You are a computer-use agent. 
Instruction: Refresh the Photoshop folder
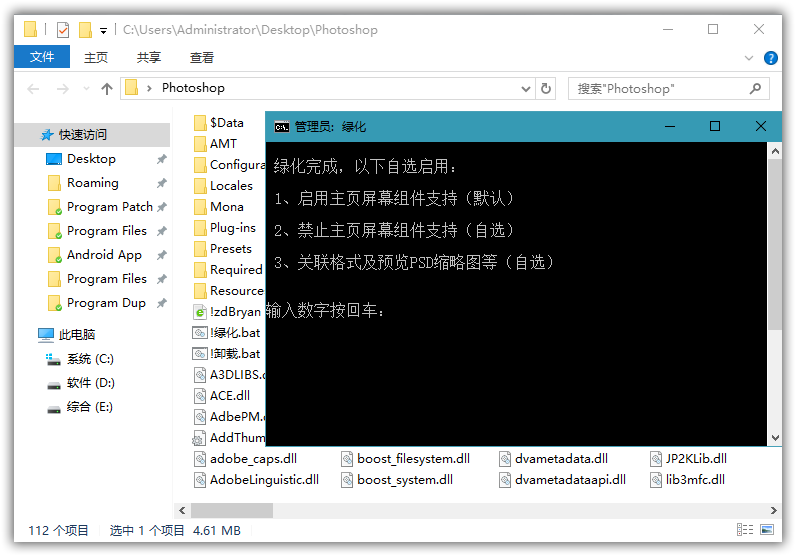point(546,89)
